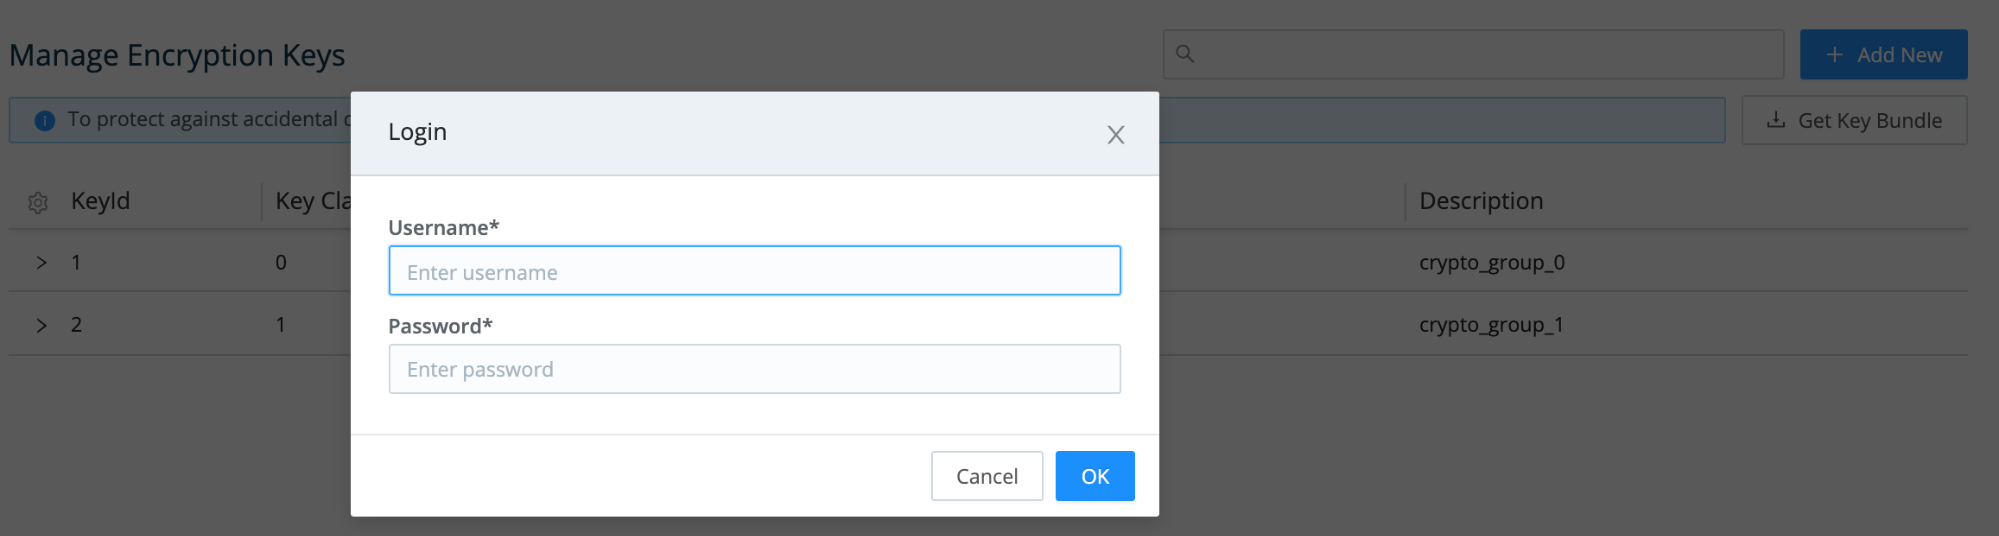Click the download icon on Get Key Bundle

(x=1776, y=120)
